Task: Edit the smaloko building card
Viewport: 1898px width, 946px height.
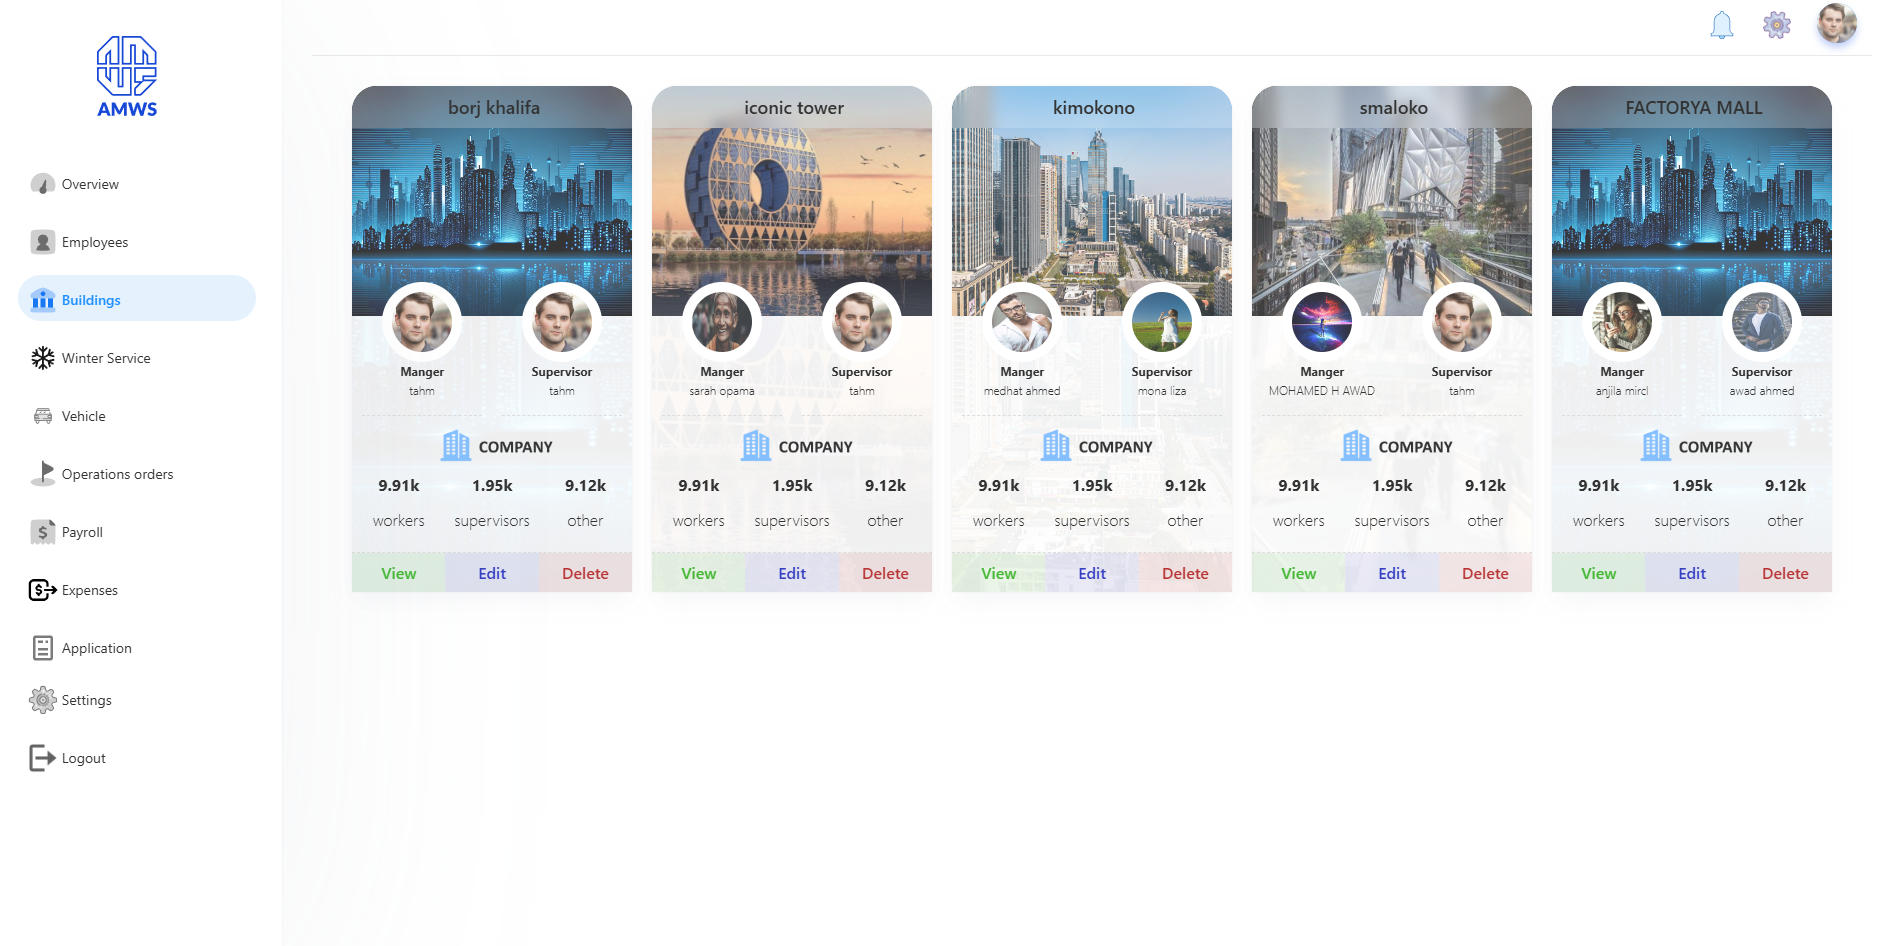Action: click(x=1392, y=573)
